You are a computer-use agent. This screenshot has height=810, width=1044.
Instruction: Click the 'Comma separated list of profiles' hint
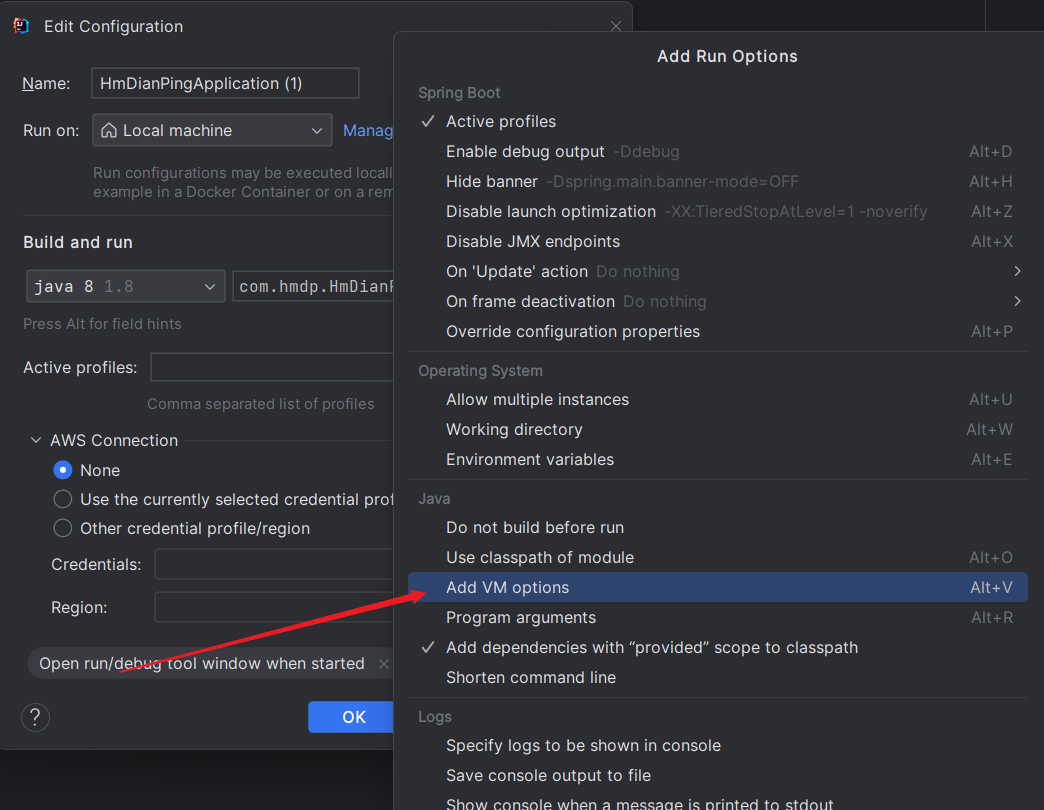(x=260, y=404)
